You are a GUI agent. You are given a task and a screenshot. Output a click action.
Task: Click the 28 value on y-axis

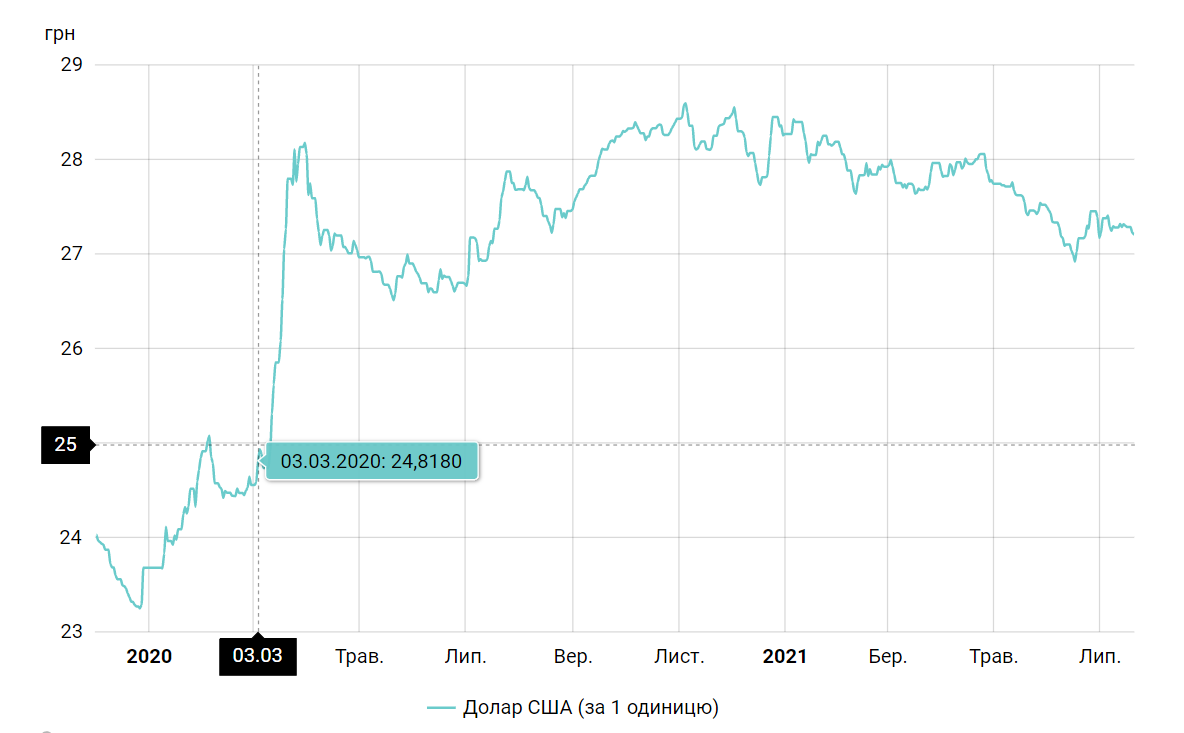click(72, 159)
